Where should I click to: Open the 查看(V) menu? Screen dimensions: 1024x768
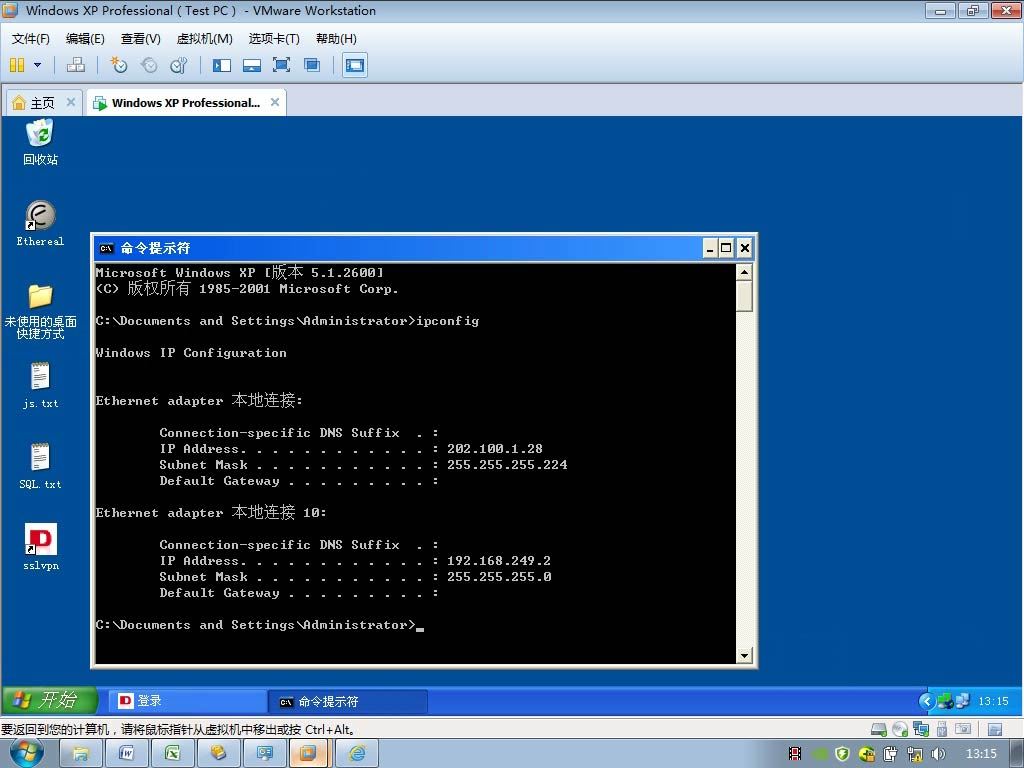(140, 39)
